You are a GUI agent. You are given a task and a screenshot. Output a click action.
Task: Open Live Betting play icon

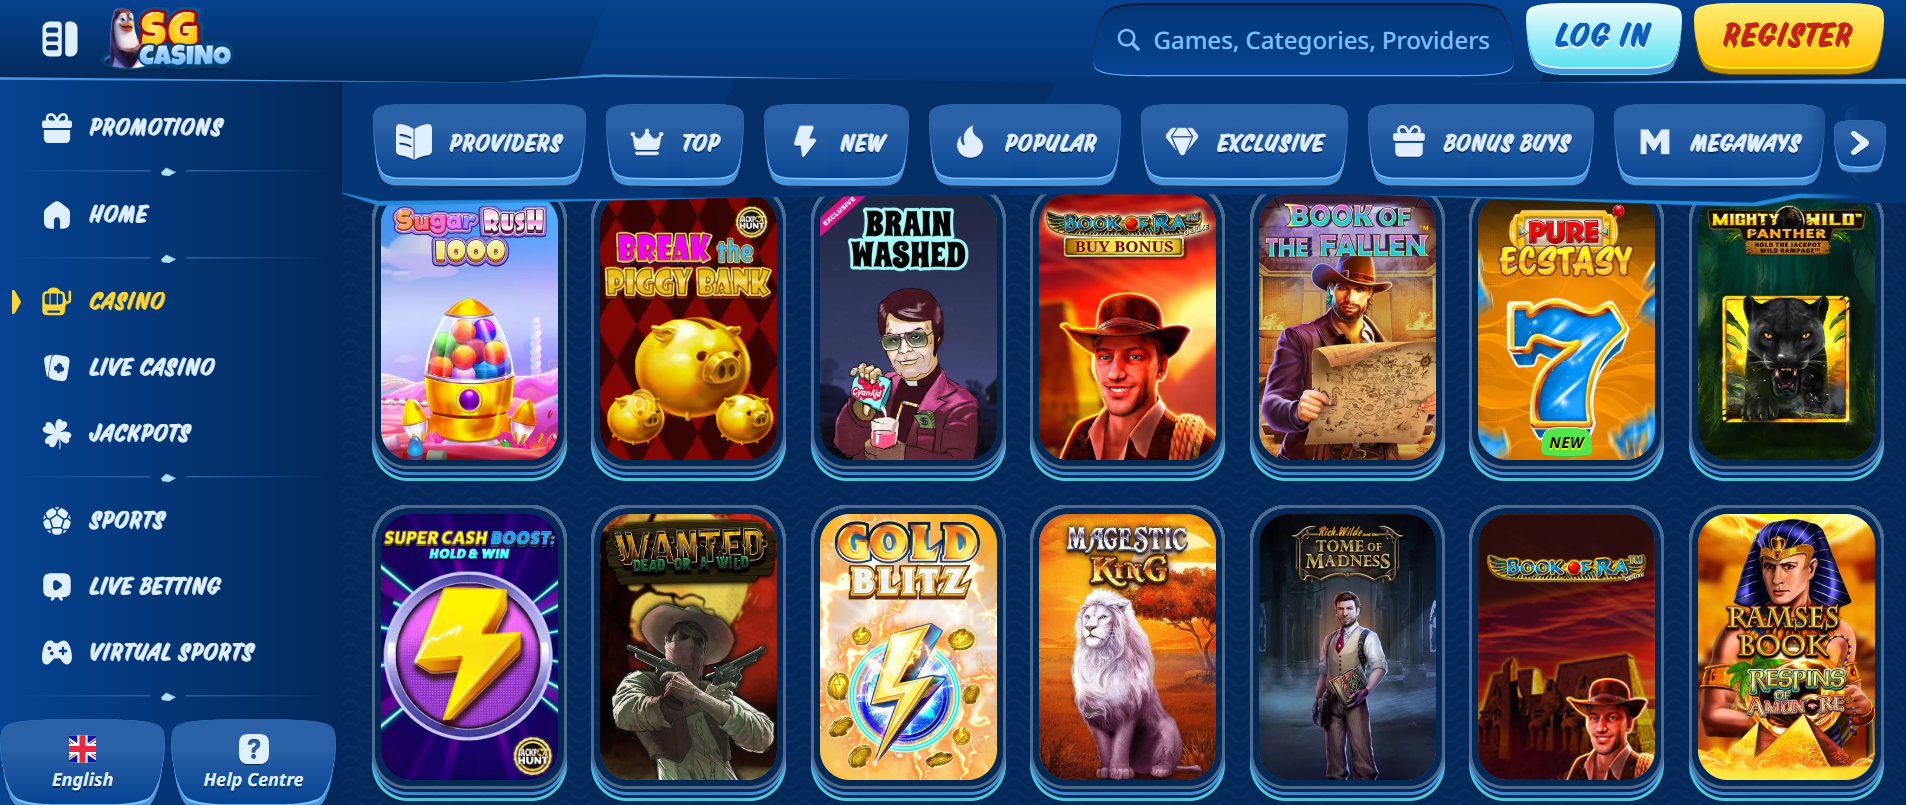tap(57, 586)
